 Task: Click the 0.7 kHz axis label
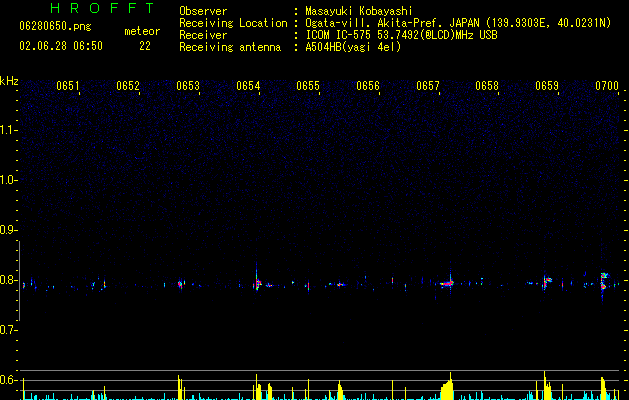[8, 330]
